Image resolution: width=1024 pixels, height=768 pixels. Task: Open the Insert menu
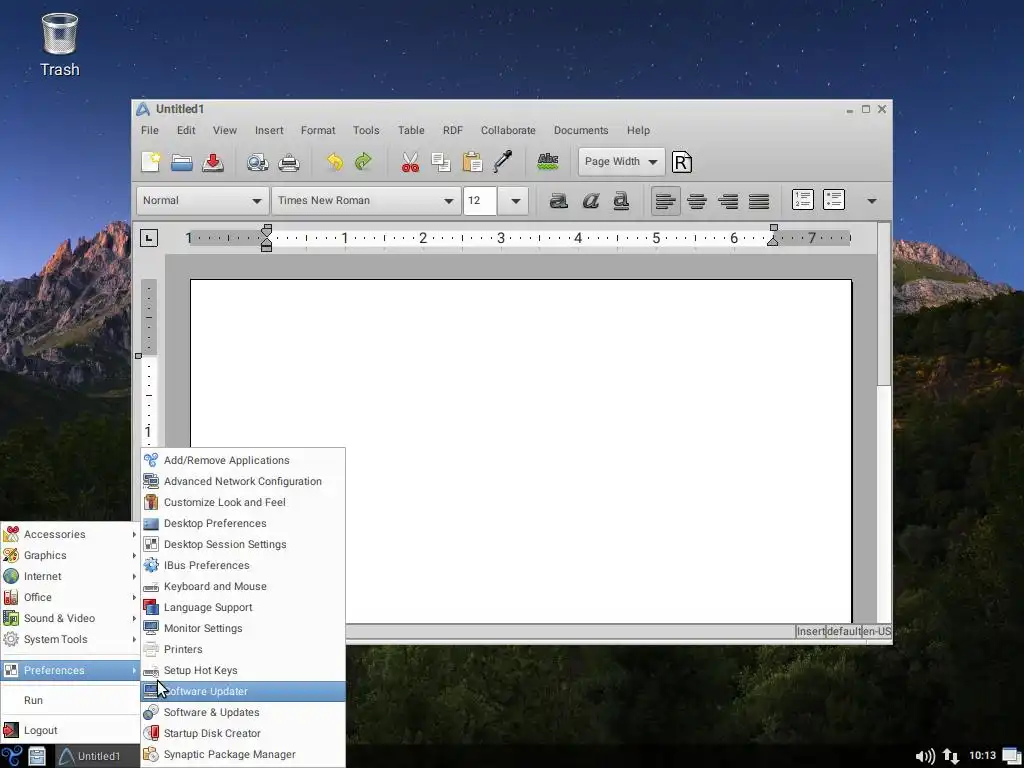click(x=269, y=130)
